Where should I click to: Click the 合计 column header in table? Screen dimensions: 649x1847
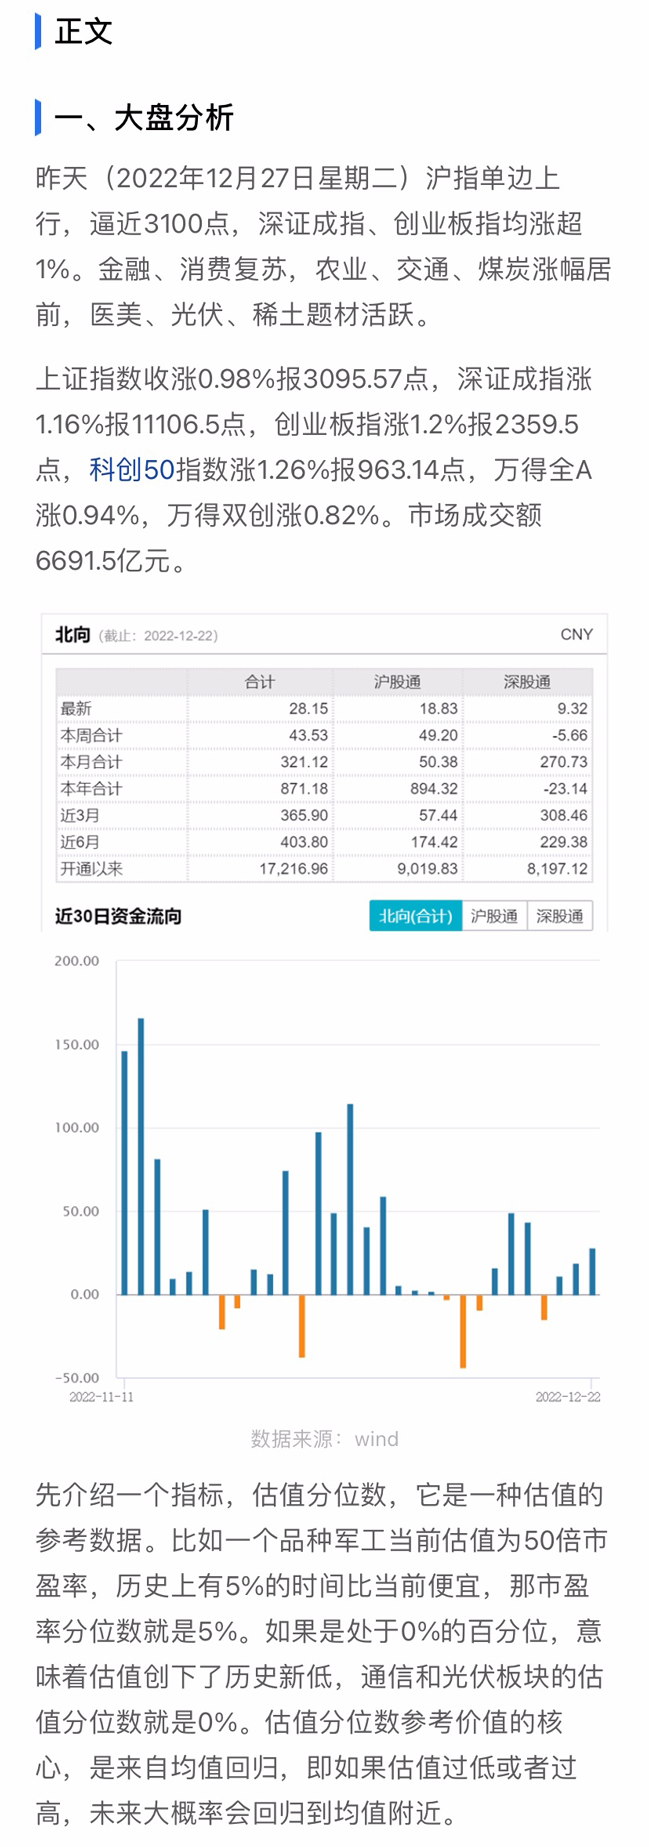point(259,682)
